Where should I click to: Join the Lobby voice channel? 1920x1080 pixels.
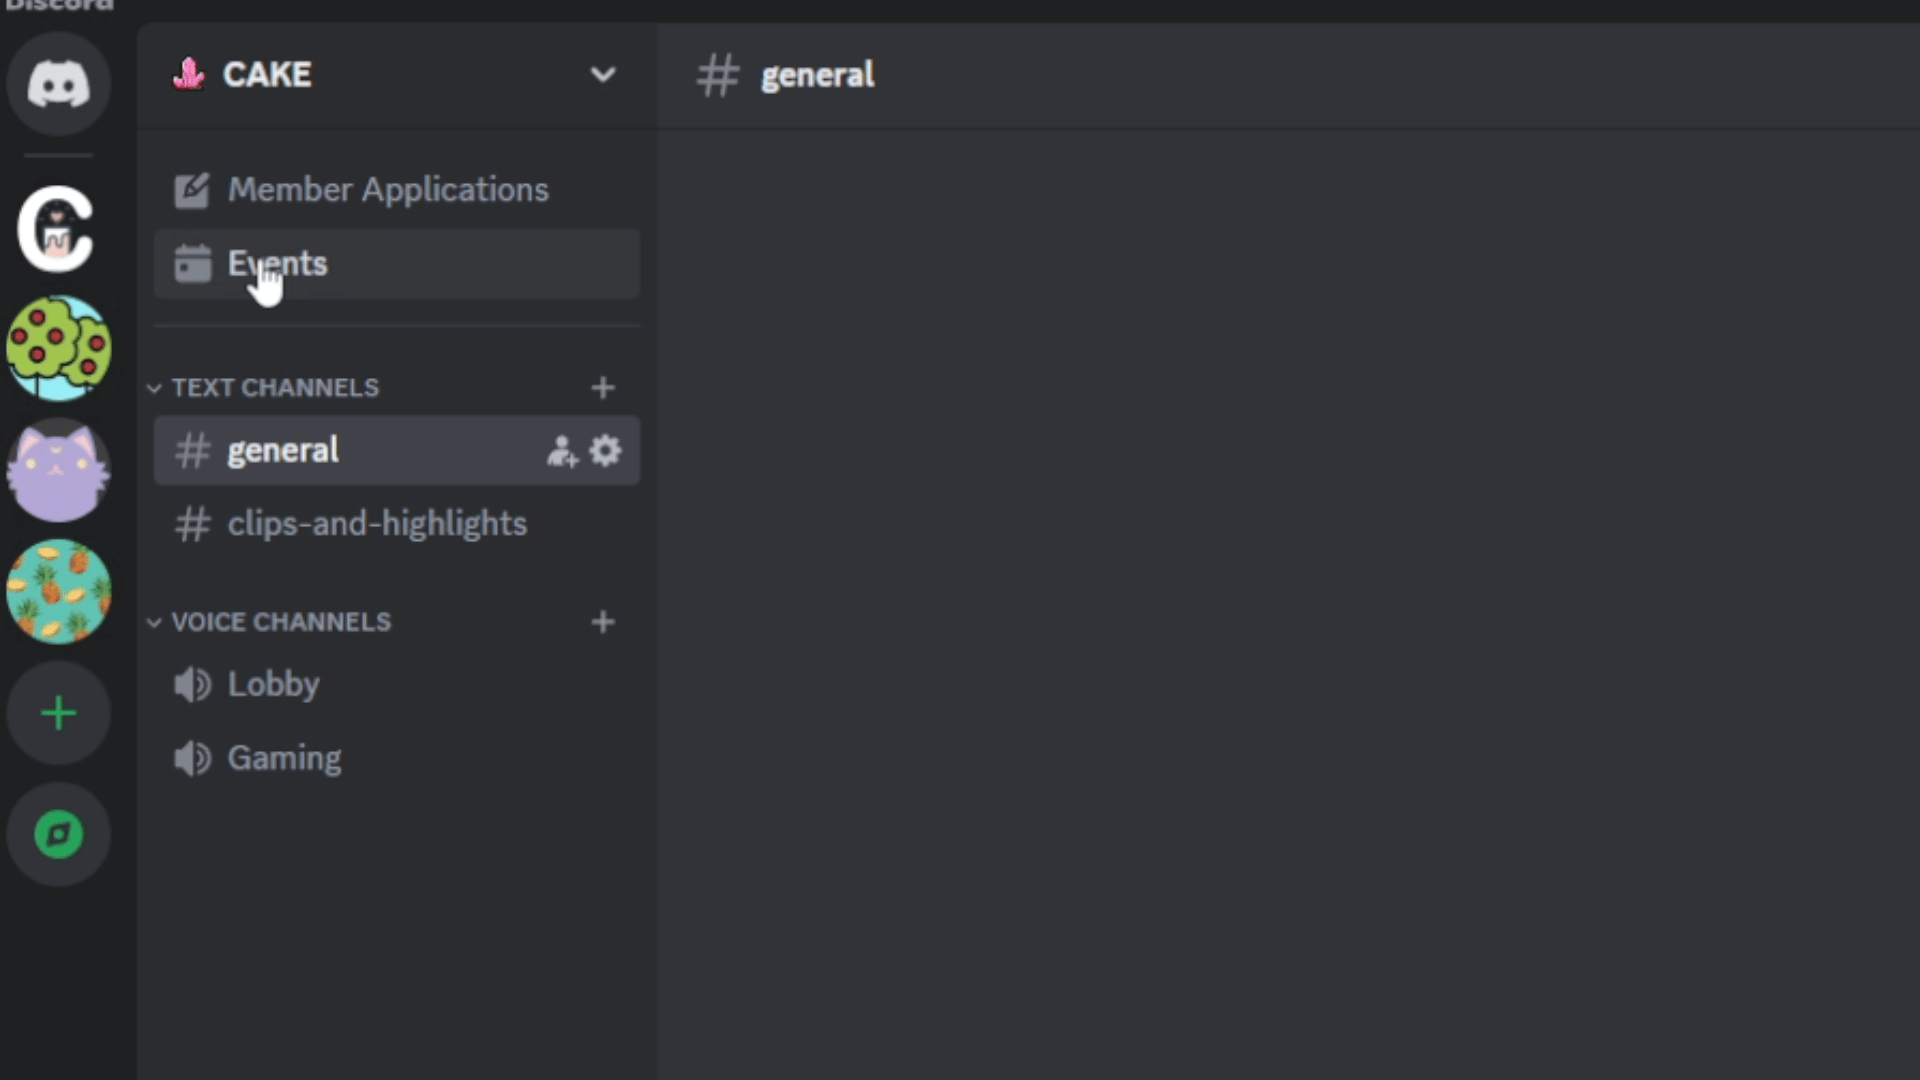[x=272, y=684]
